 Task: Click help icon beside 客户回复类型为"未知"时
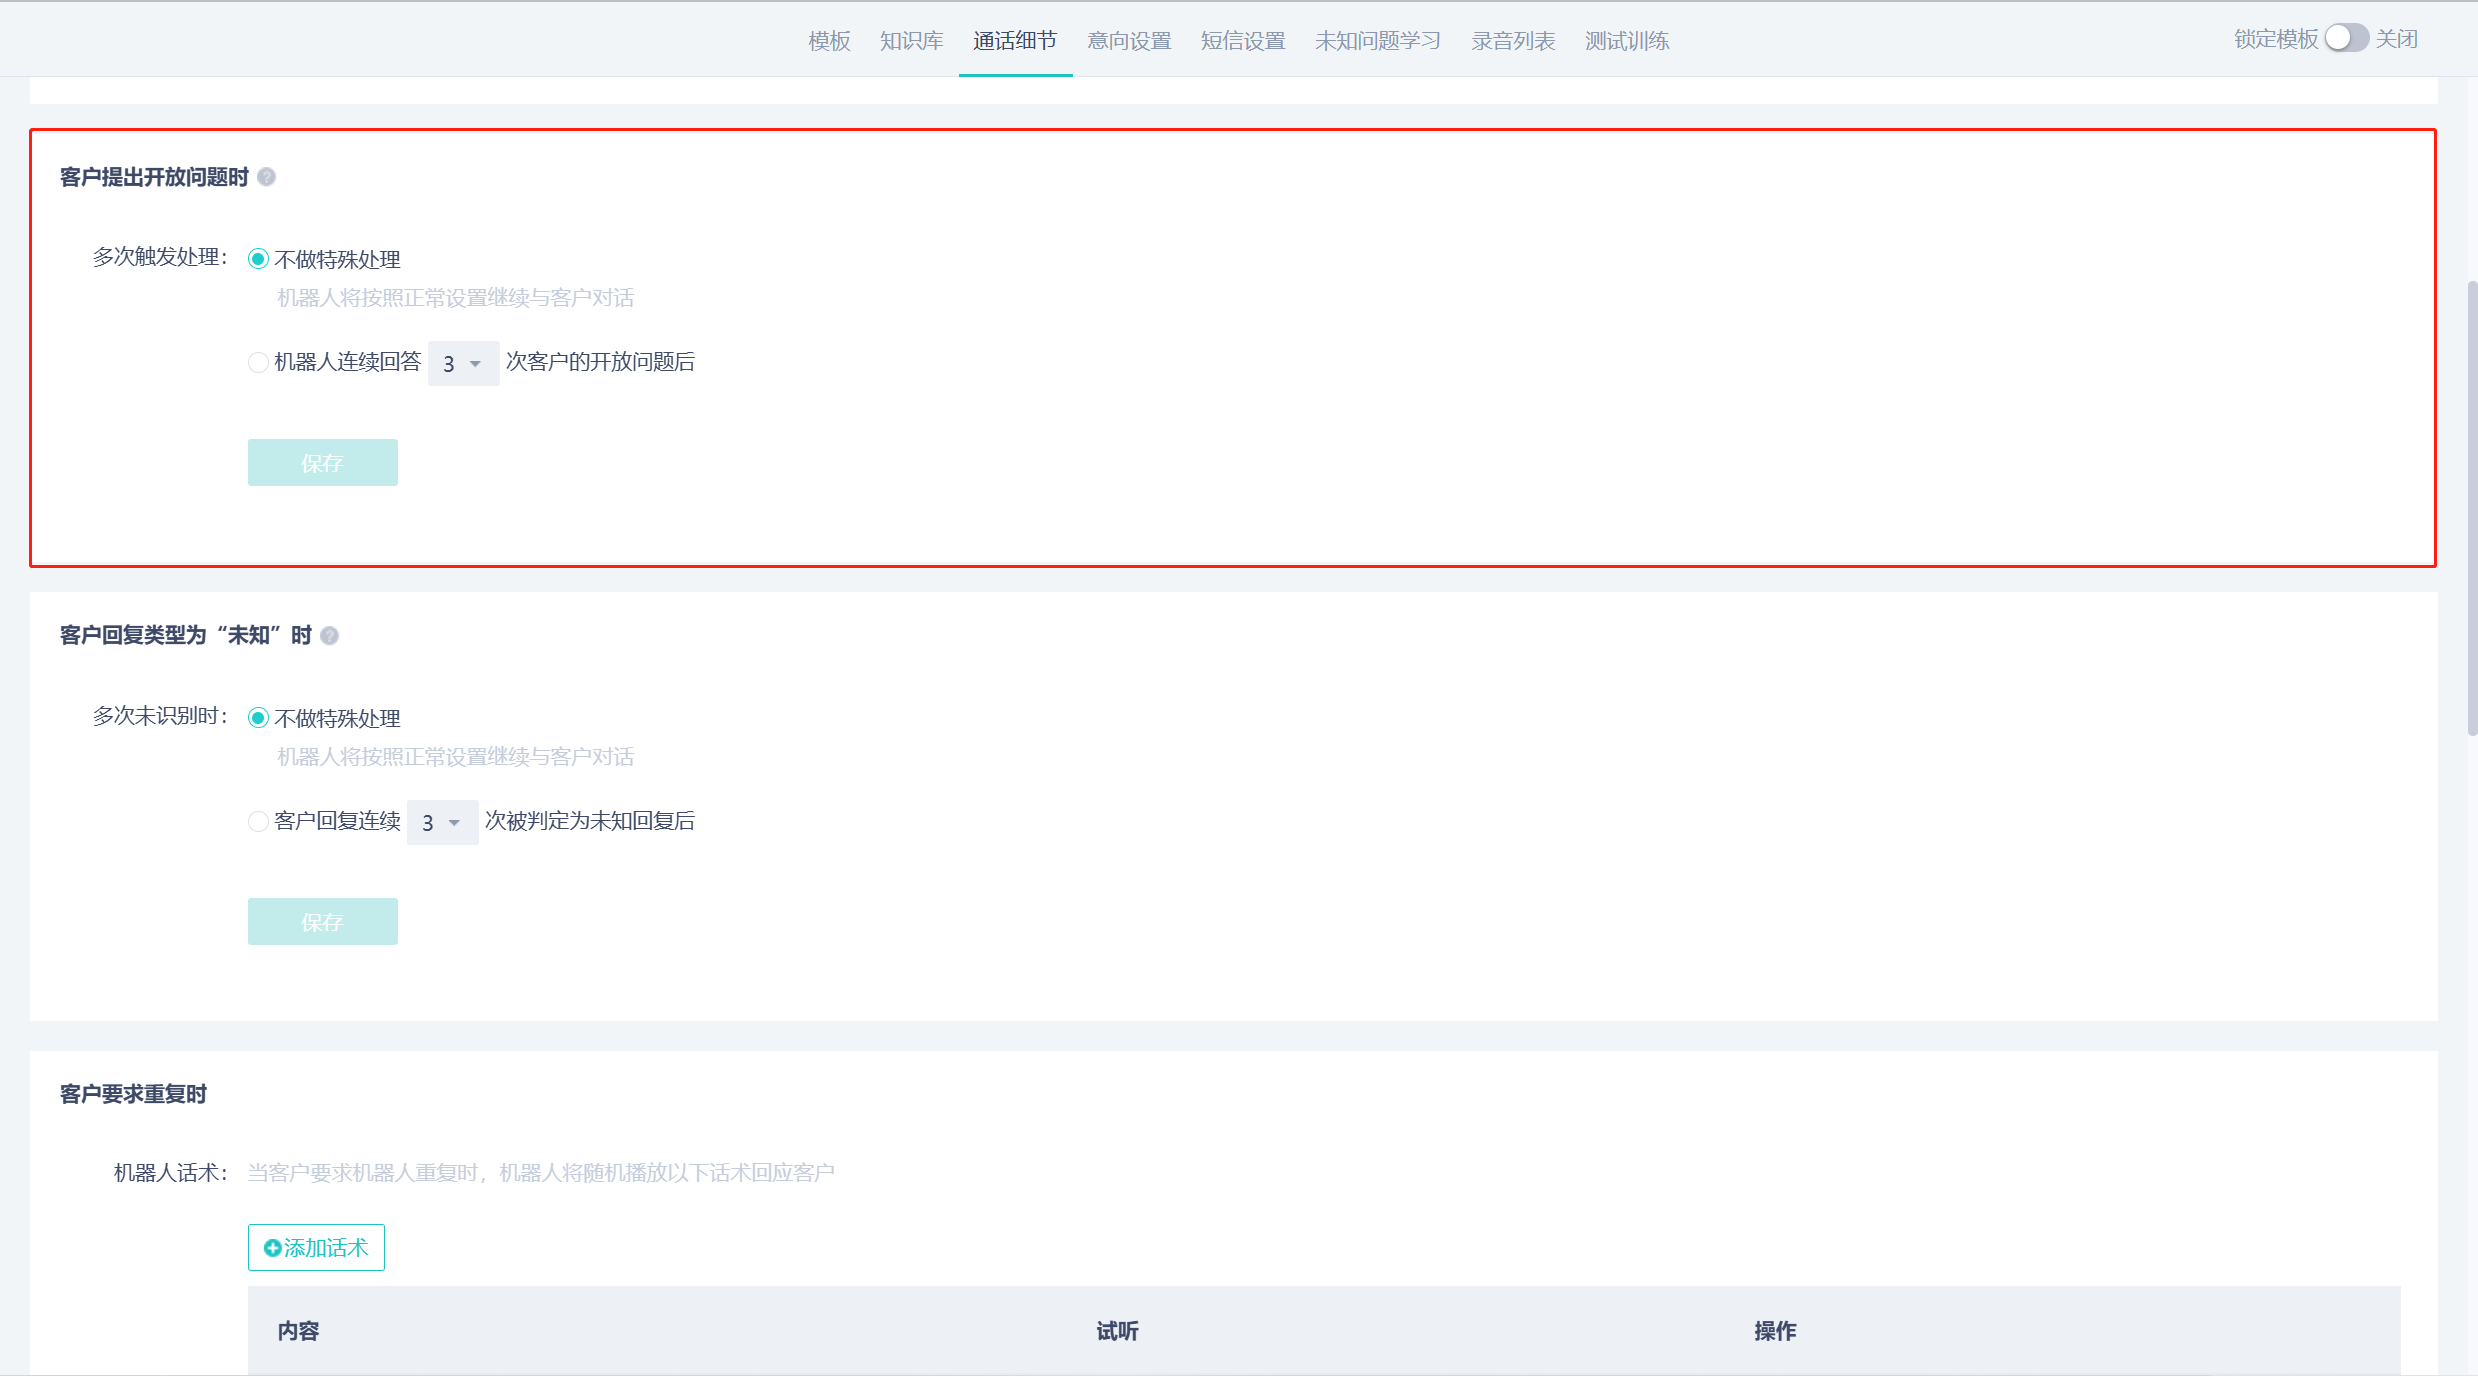(329, 636)
